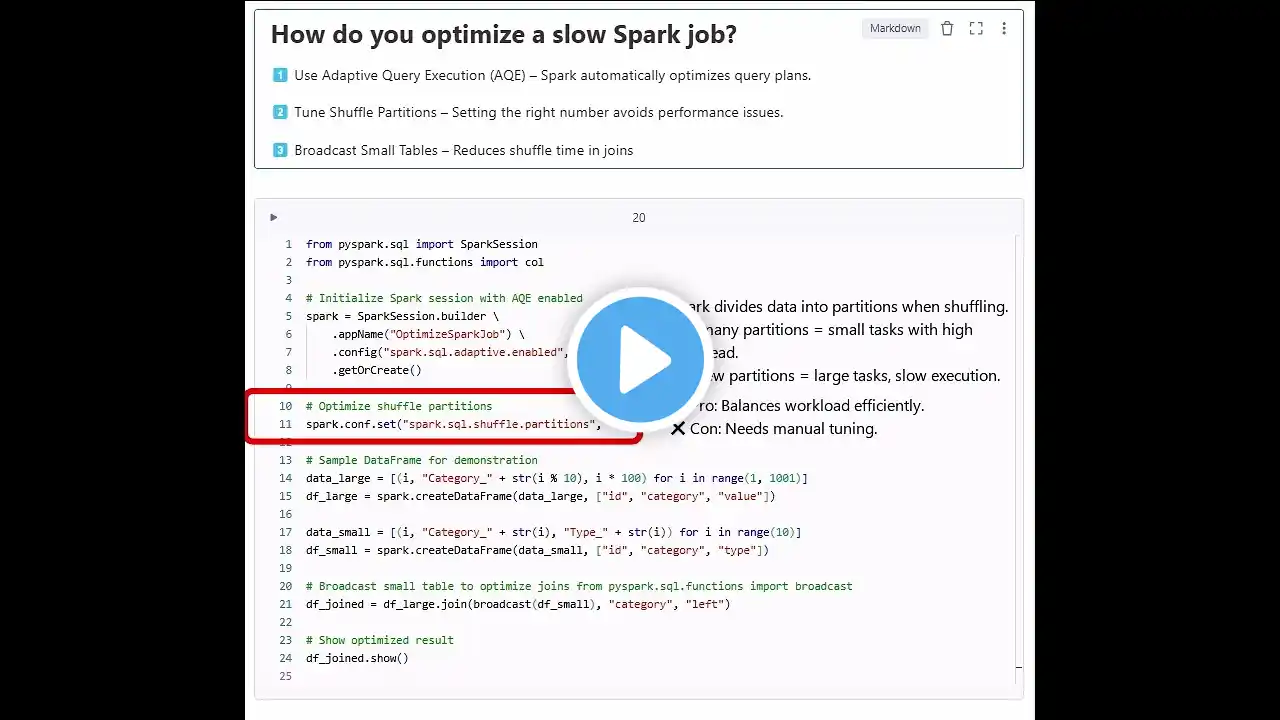Click the "data_small = [(i, ..." code line
The image size is (1280, 720).
click(554, 532)
